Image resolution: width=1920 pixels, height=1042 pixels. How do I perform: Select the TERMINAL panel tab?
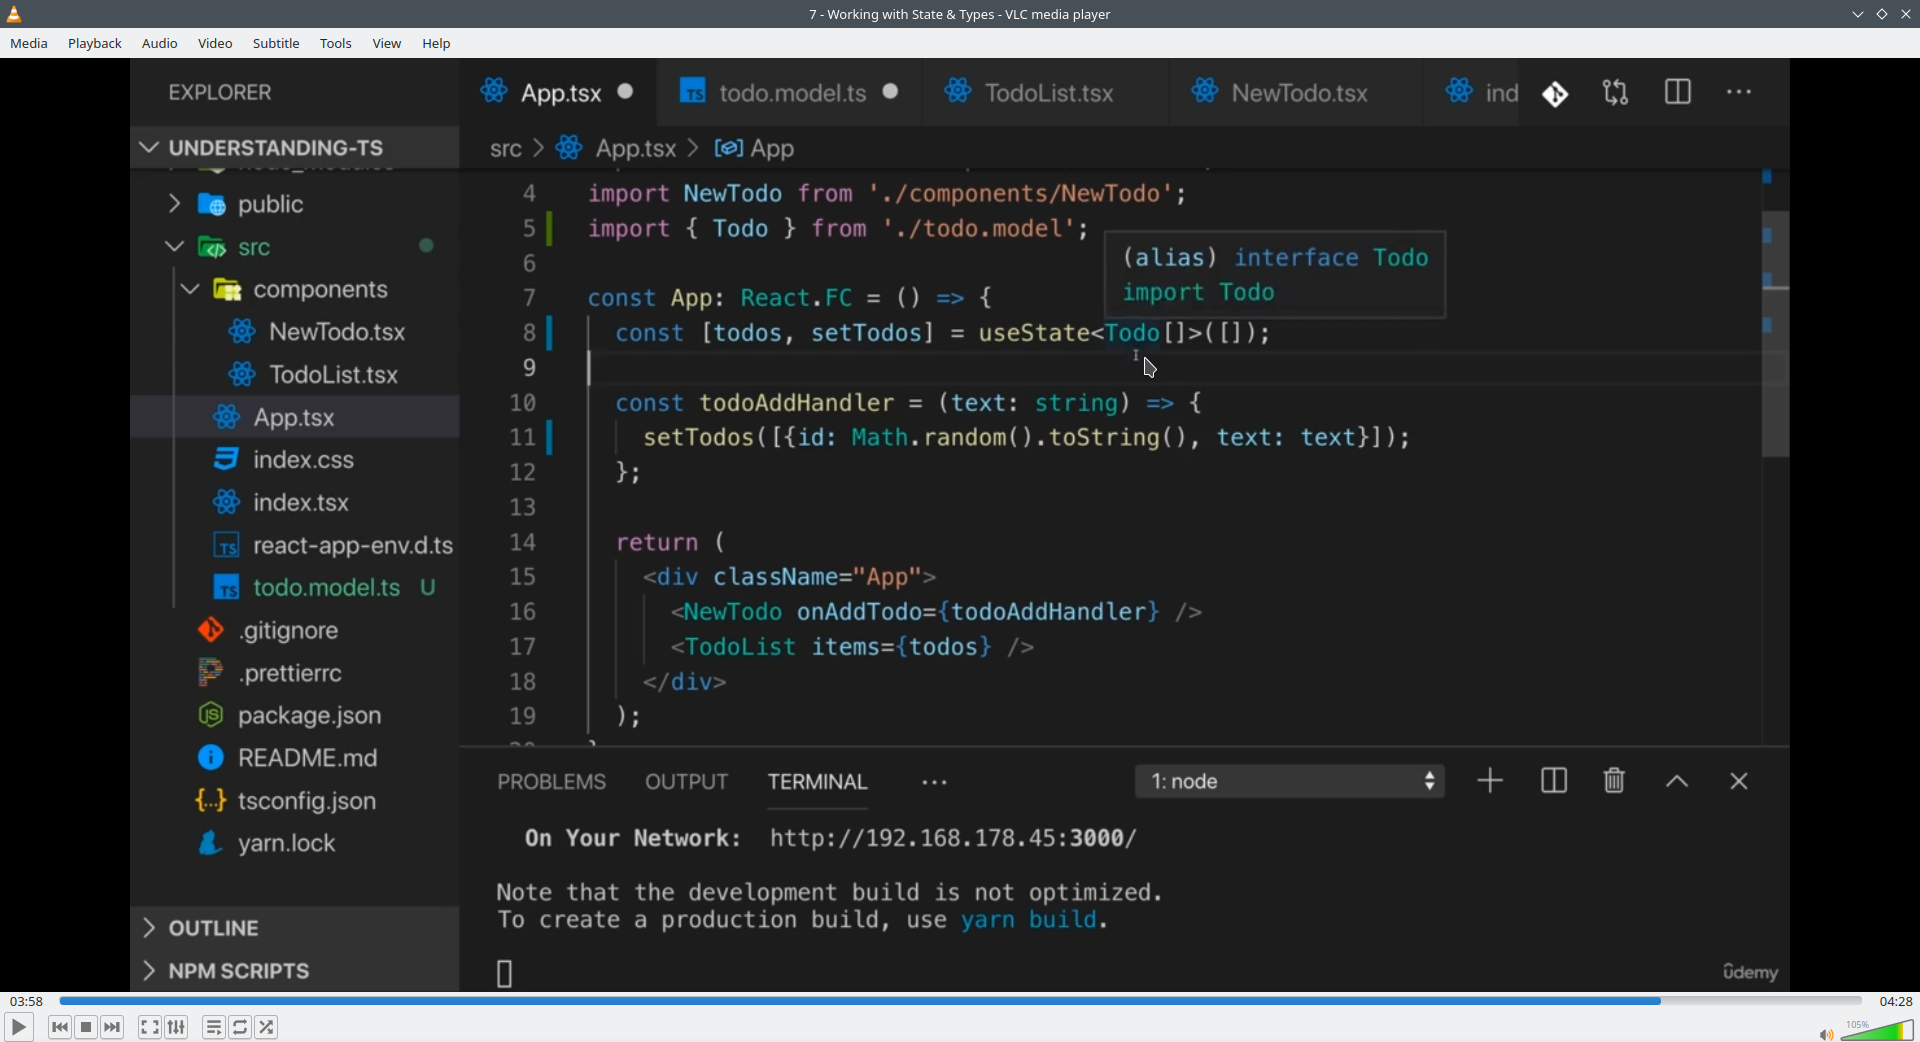click(x=818, y=782)
